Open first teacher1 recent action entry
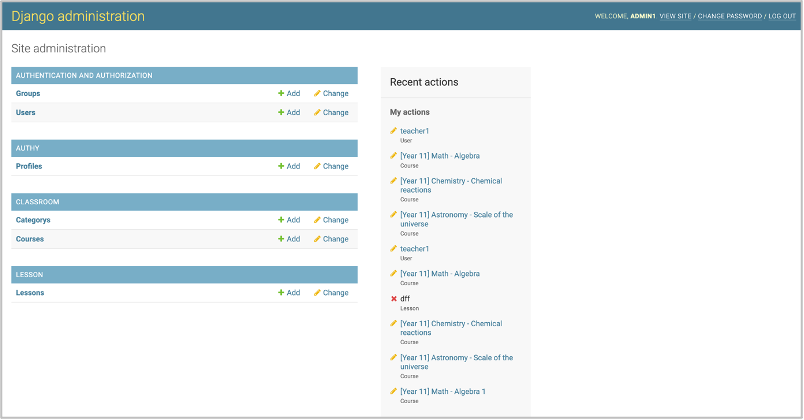804x420 pixels. coord(414,131)
